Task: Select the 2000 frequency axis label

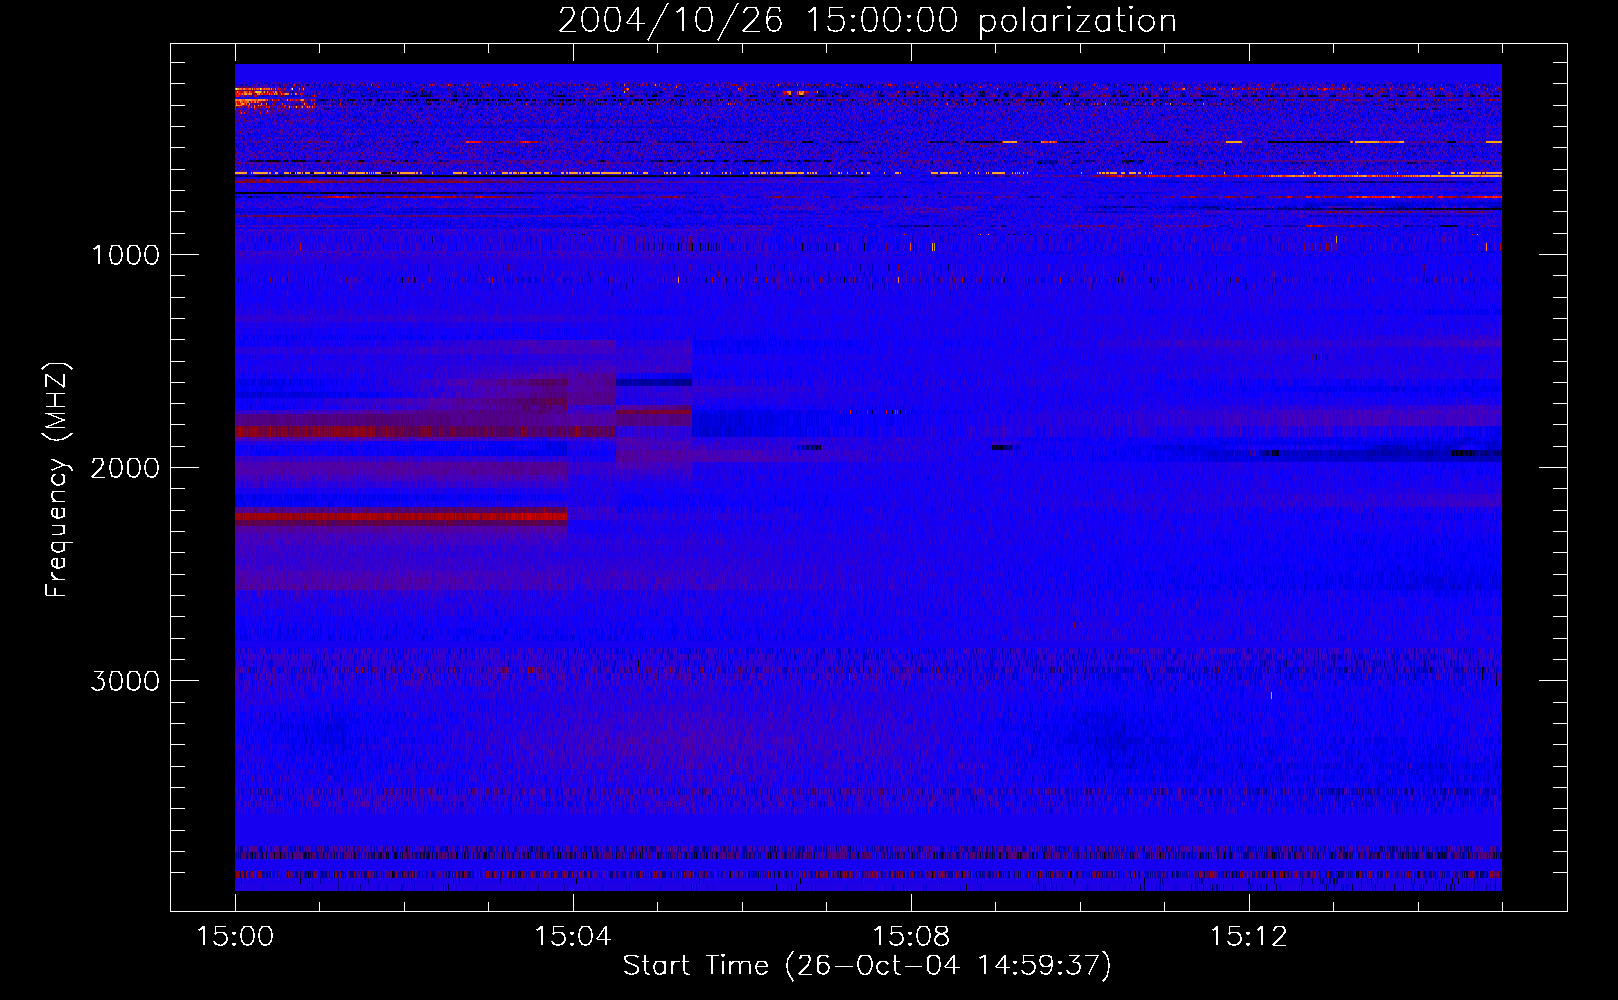Action: pyautogui.click(x=125, y=468)
